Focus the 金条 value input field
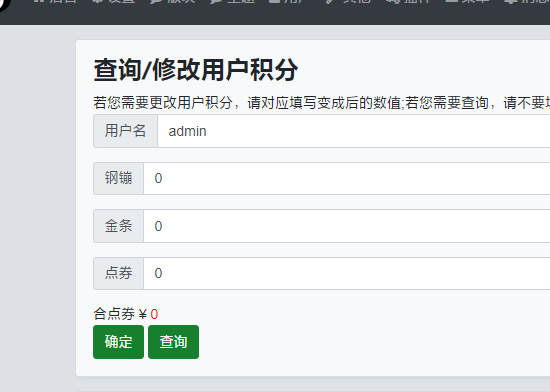This screenshot has height=392, width=550. point(347,226)
